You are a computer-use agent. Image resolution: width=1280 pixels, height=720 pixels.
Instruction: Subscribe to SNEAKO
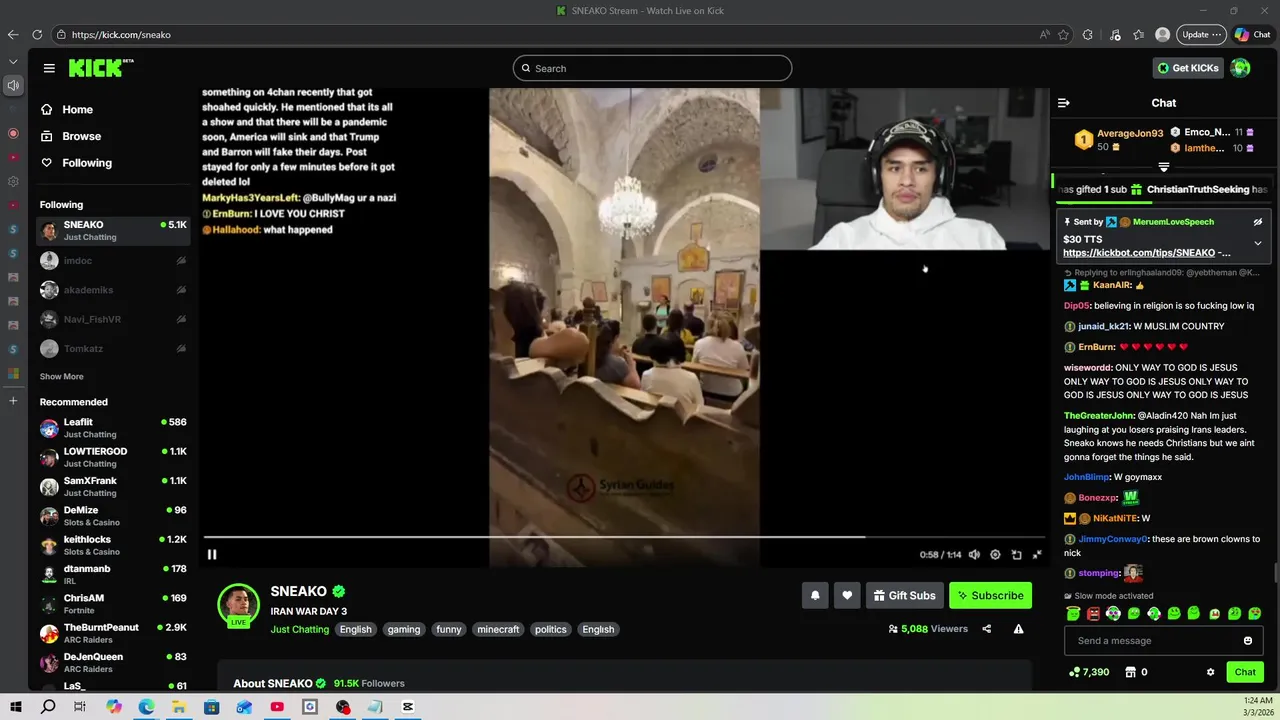pyautogui.click(x=990, y=596)
